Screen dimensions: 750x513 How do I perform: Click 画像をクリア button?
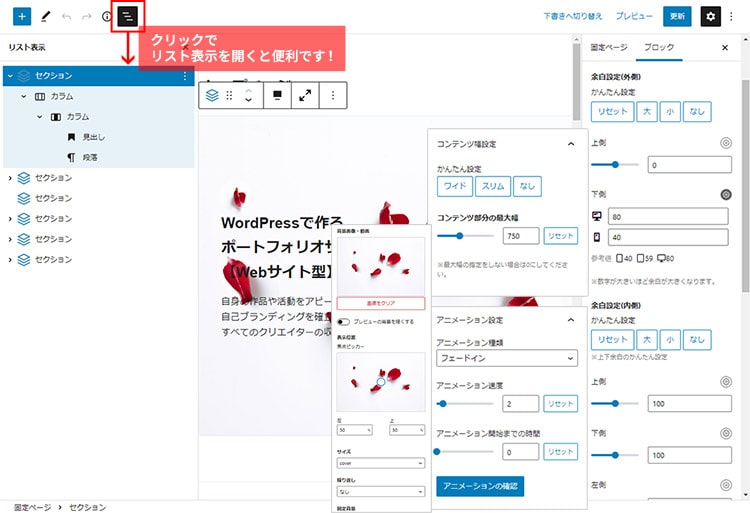point(381,303)
